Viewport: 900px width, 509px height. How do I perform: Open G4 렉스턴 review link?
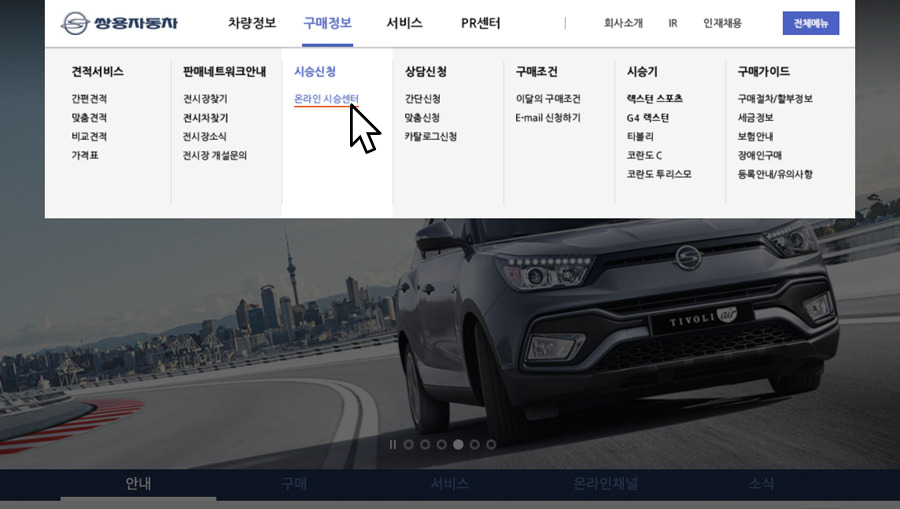[648, 118]
